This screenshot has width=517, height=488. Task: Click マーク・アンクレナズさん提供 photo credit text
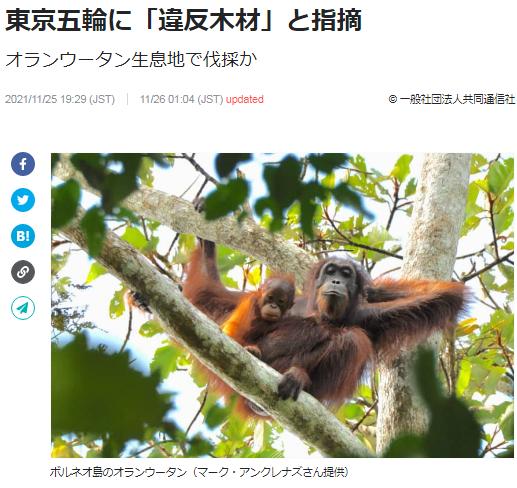click(271, 472)
